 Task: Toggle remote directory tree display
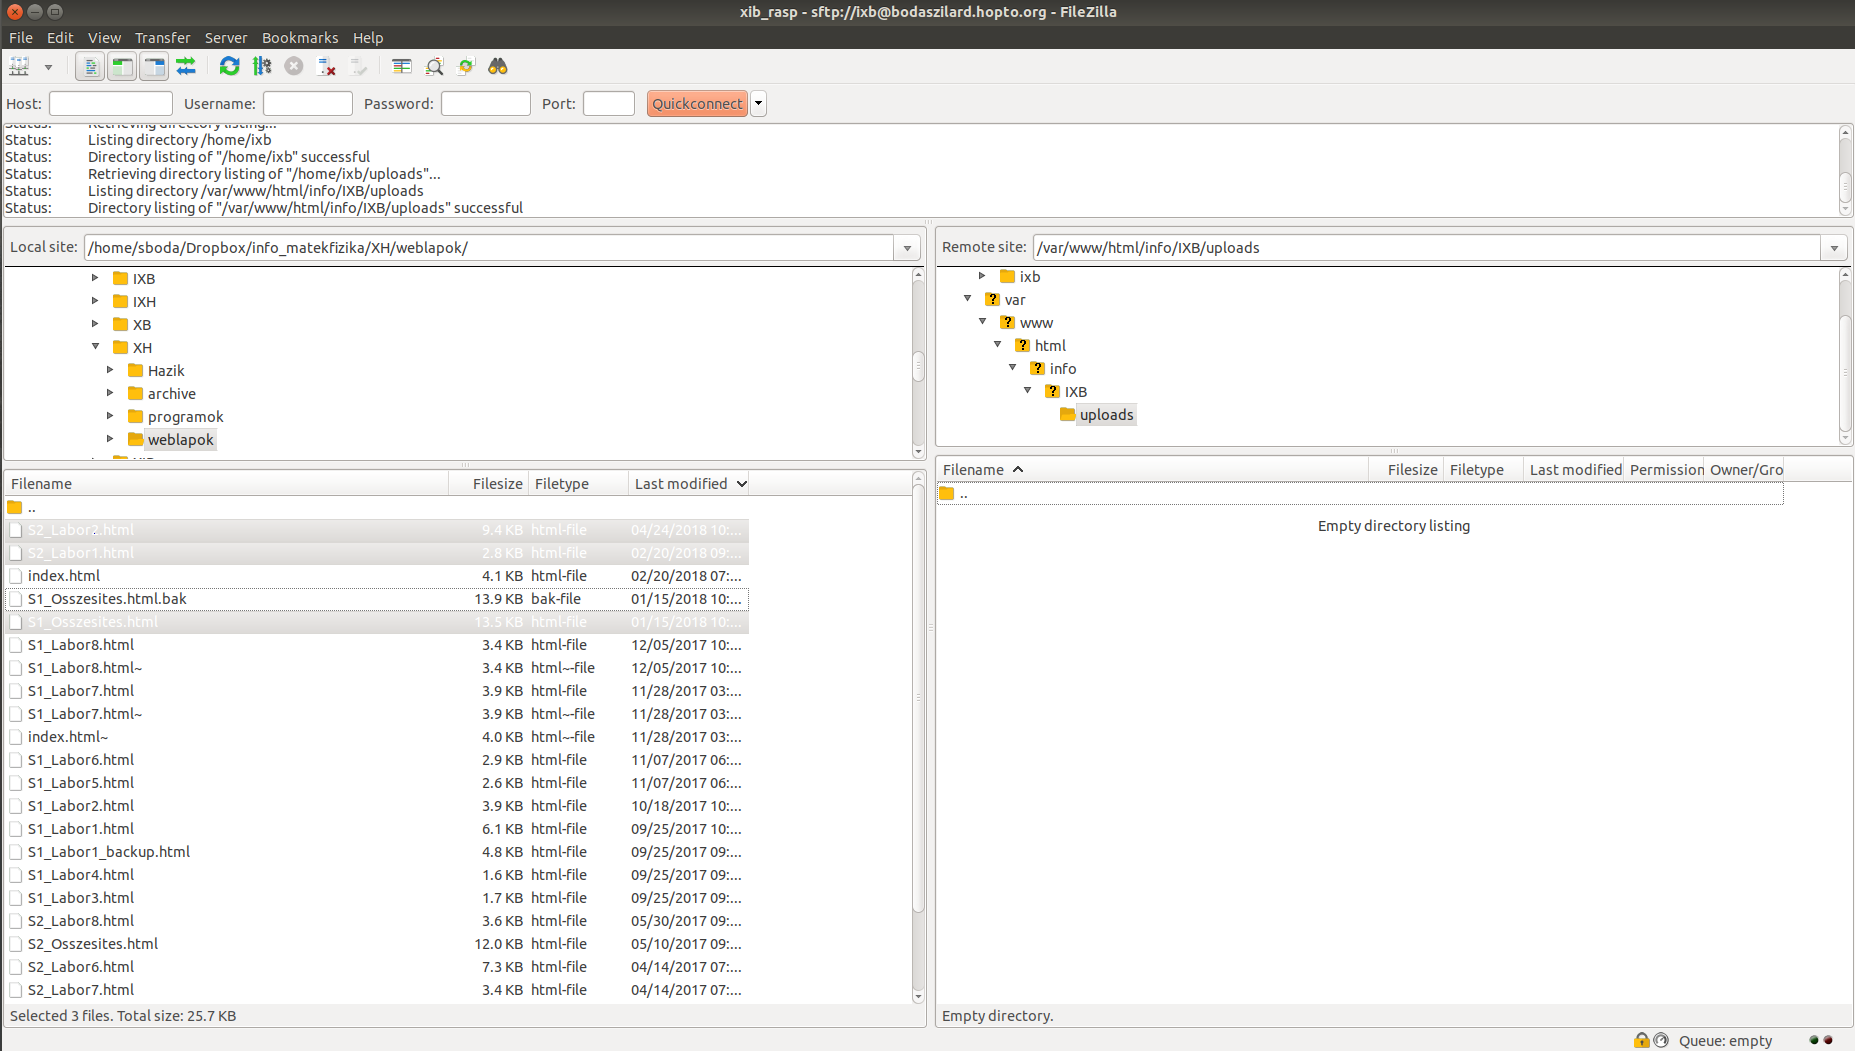[x=154, y=66]
